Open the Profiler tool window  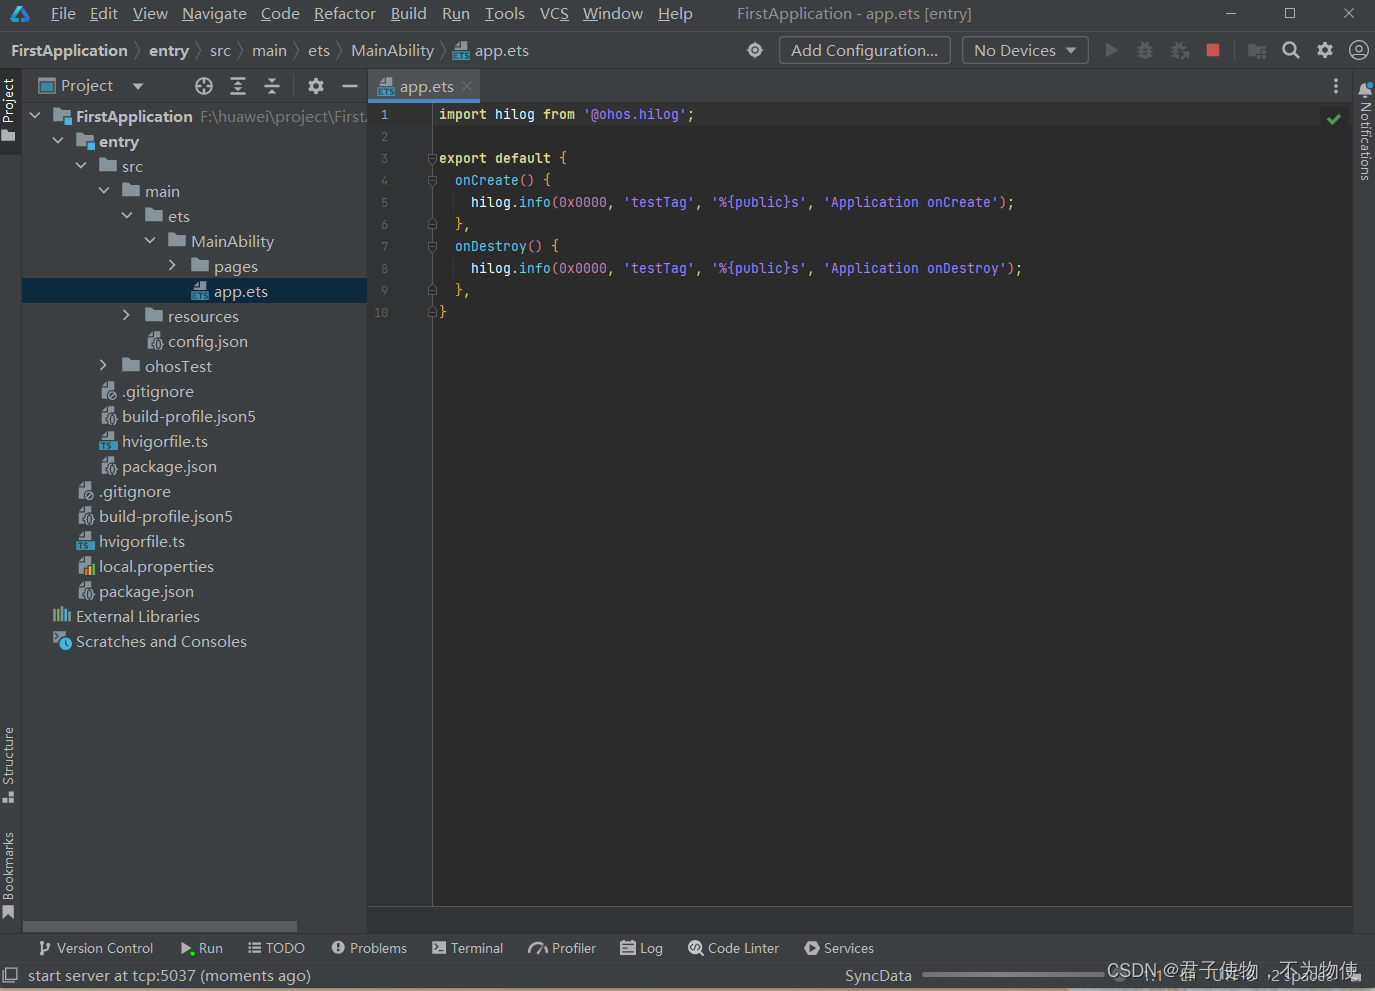click(x=562, y=948)
